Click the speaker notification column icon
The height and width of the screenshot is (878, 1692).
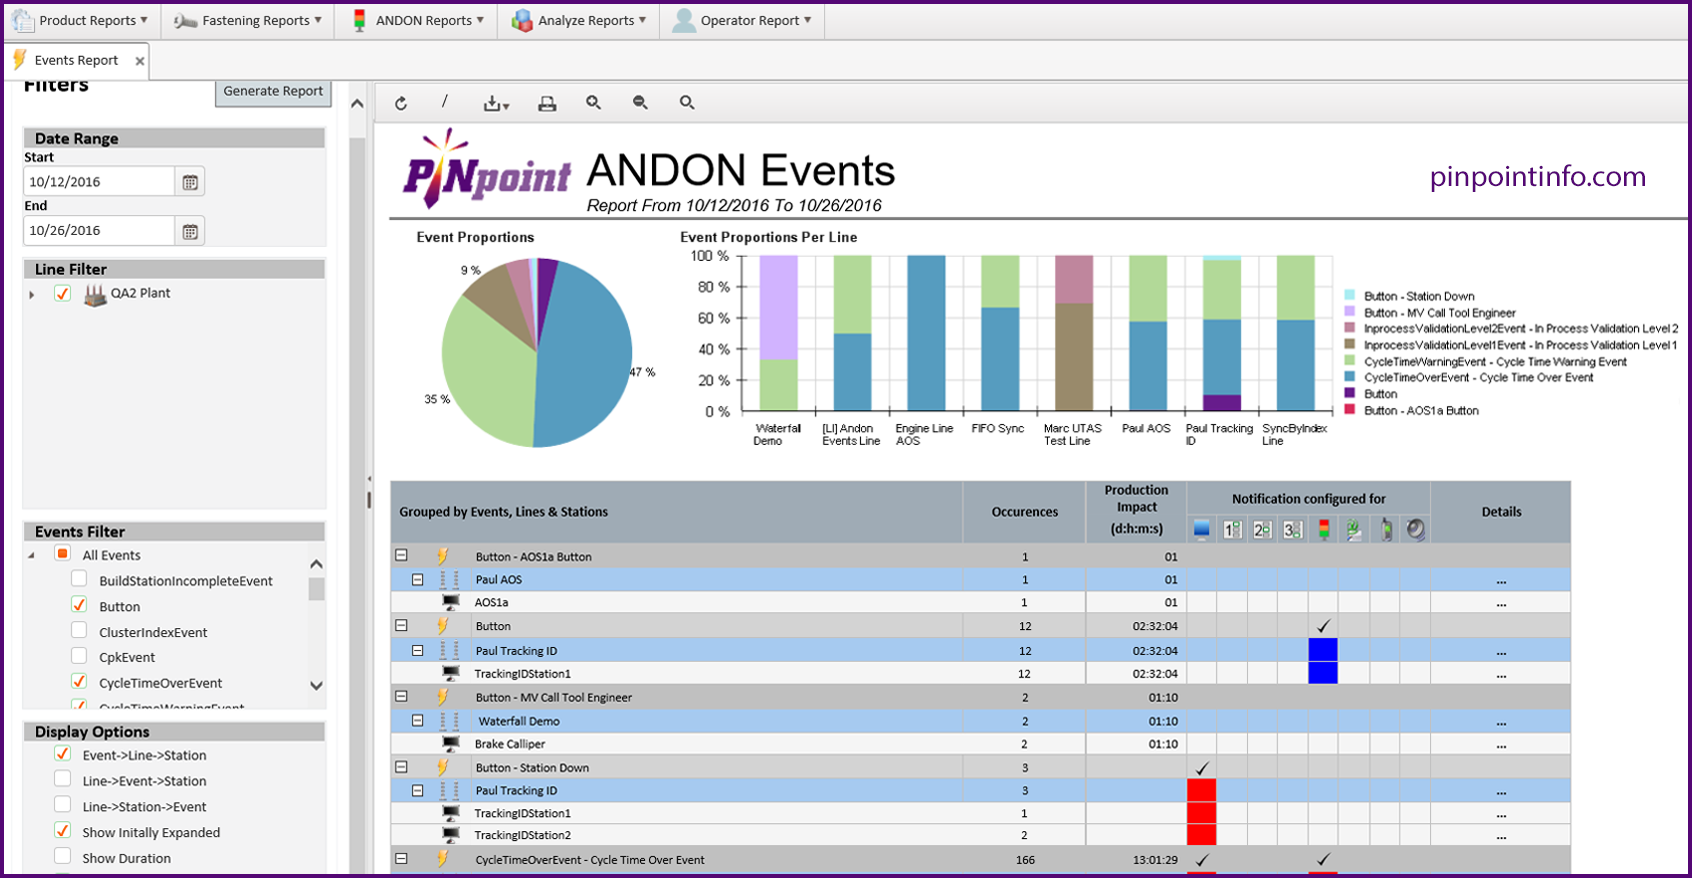(1416, 529)
